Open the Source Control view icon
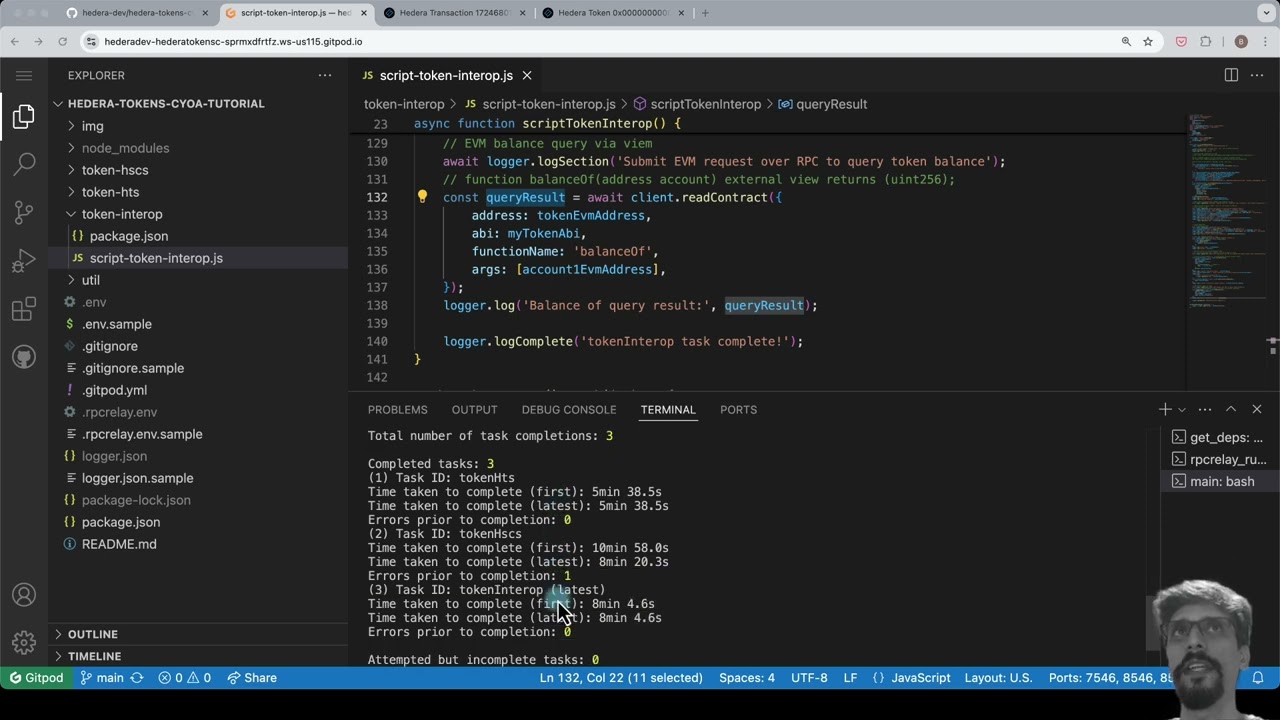Viewport: 1280px width, 720px height. pos(24,212)
